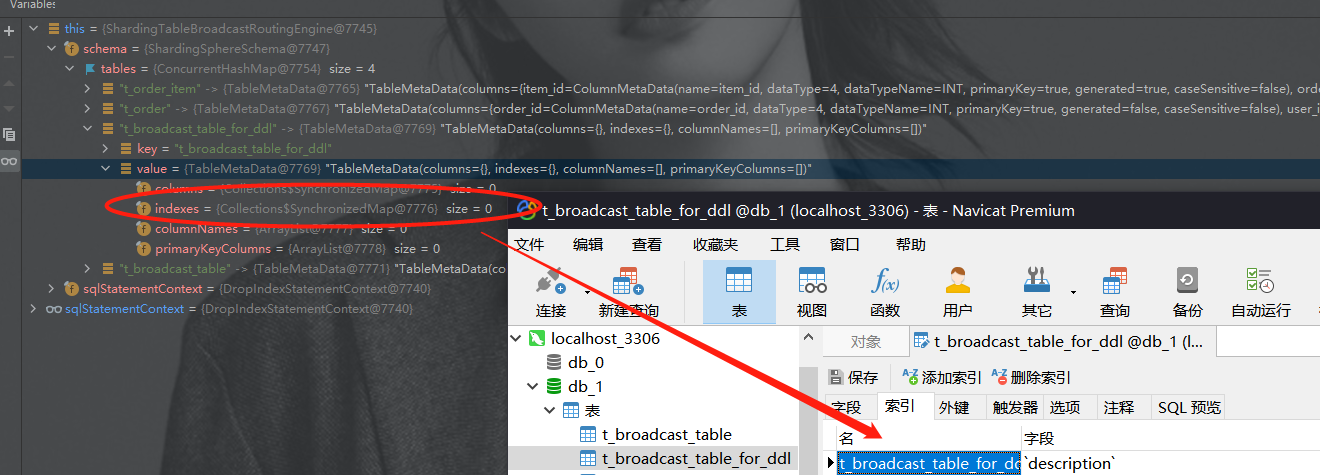Expand the "t_order" map entry

pyautogui.click(x=89, y=108)
